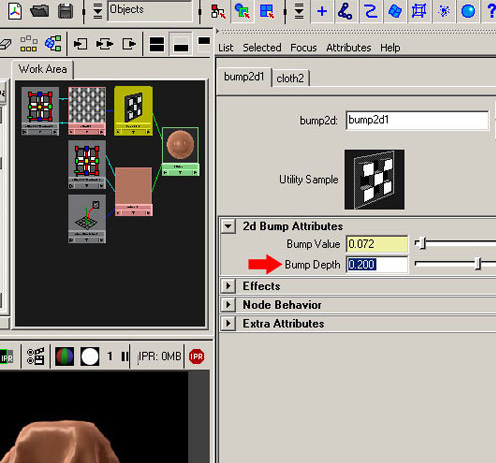Click the blue sphere render icon
This screenshot has height=463, width=496.
[x=468, y=11]
